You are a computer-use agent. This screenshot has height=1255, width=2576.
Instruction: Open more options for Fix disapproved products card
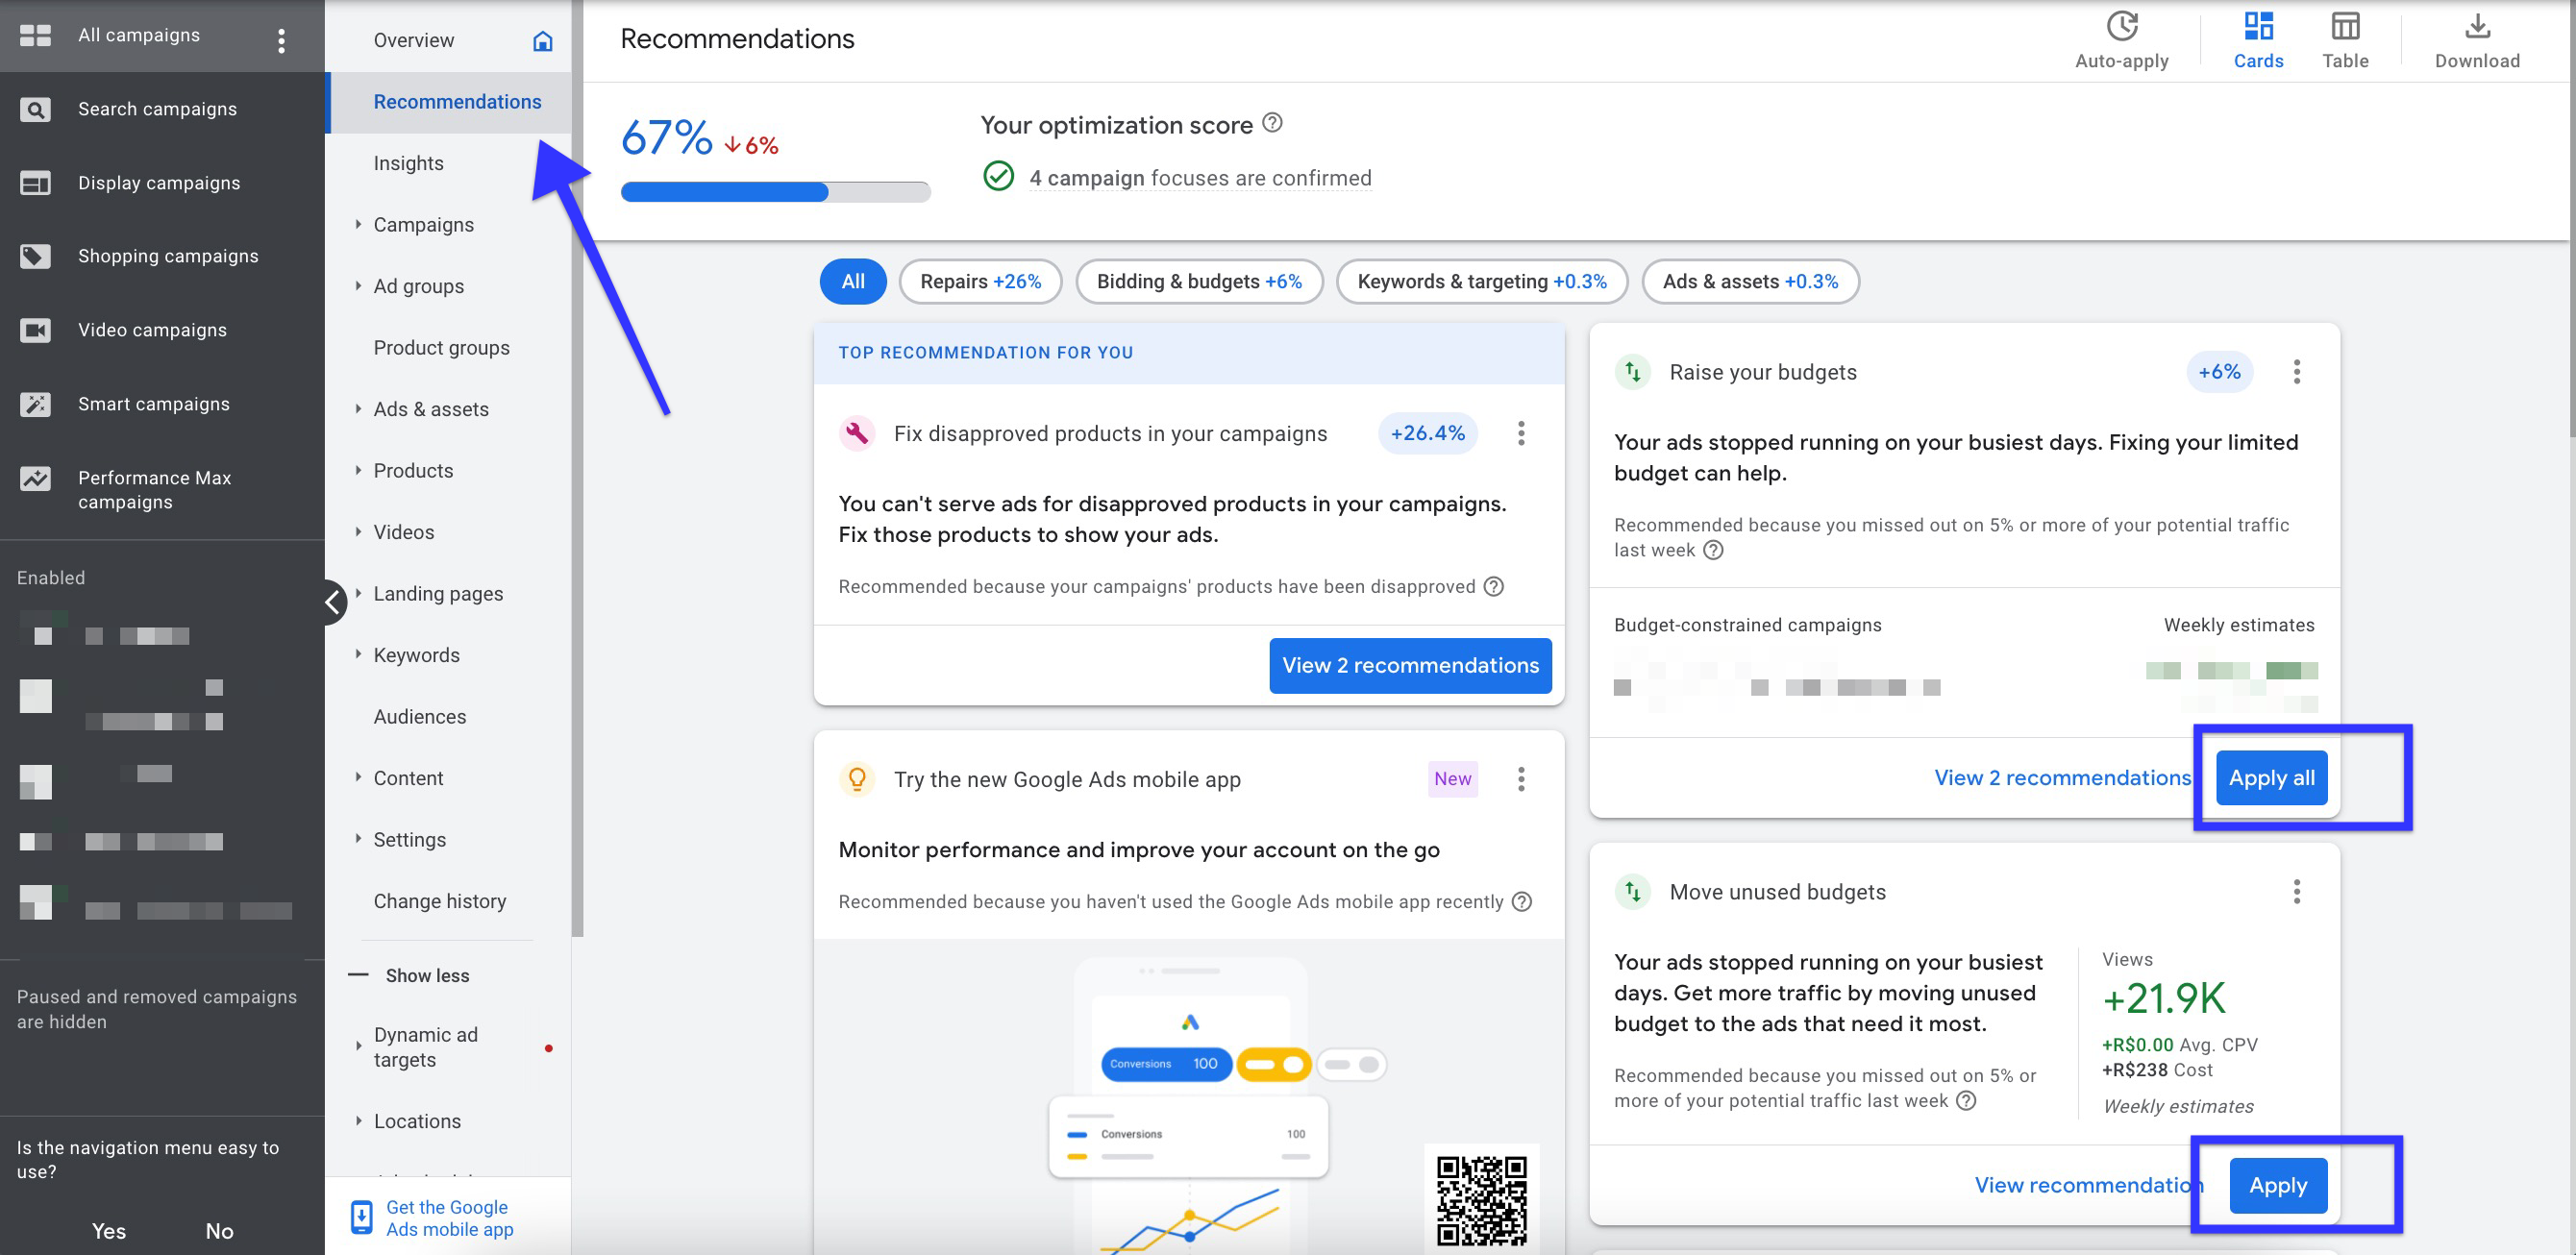click(x=1521, y=433)
